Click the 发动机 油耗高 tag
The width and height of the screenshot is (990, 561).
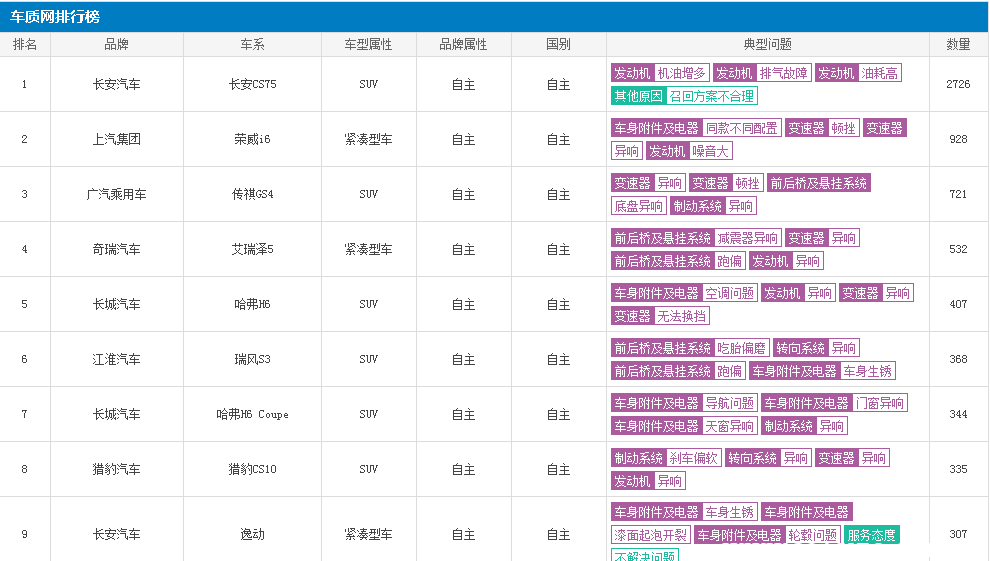[x=857, y=73]
